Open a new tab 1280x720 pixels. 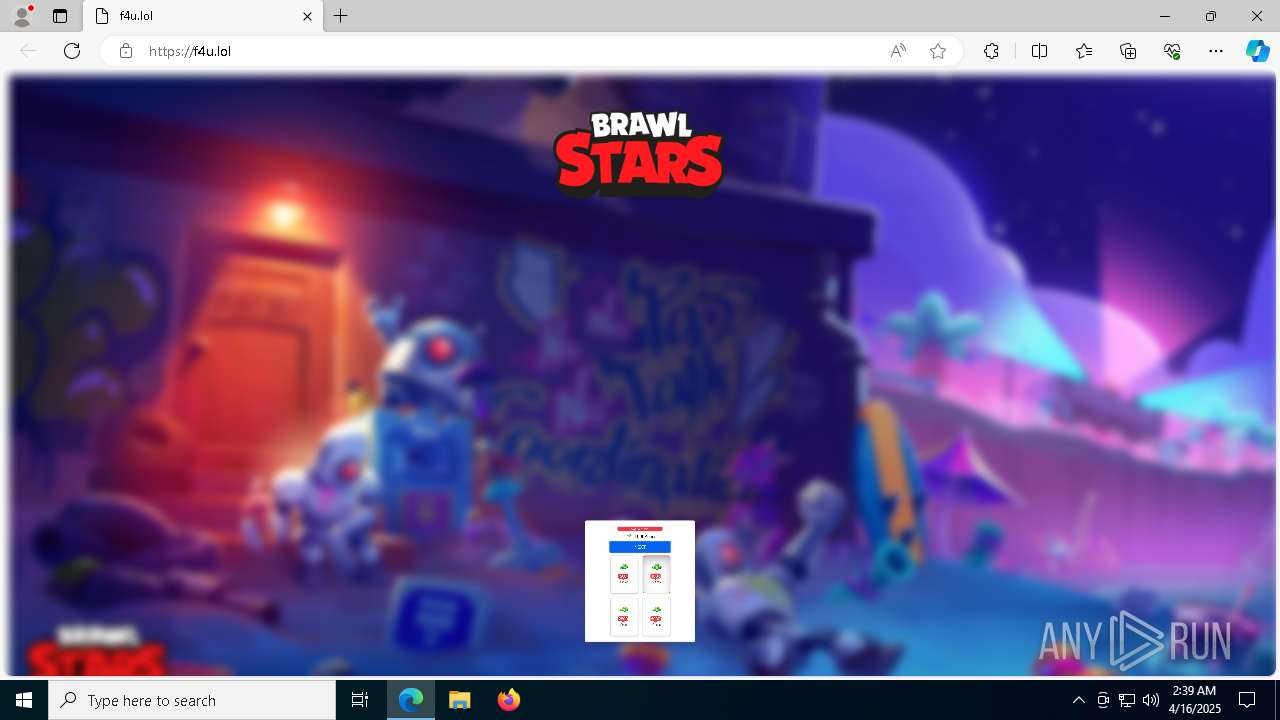tap(341, 16)
